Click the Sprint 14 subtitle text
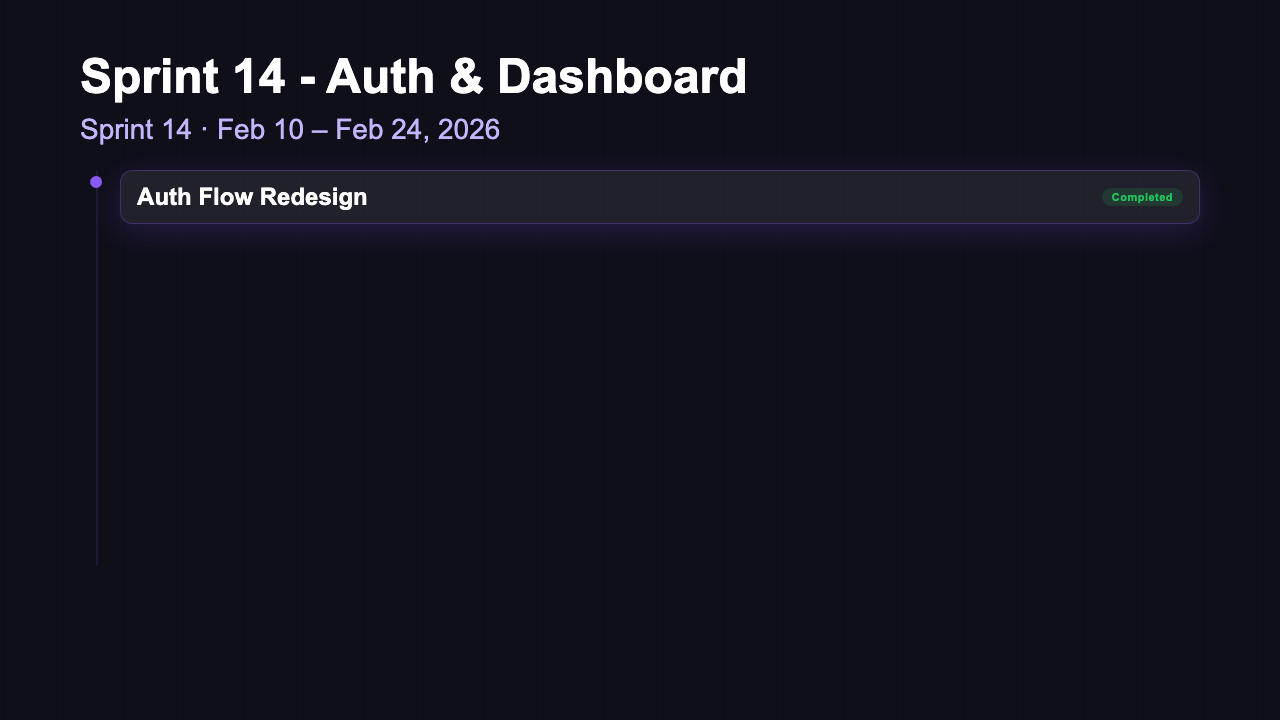The width and height of the screenshot is (1280, 720). pyautogui.click(x=136, y=129)
